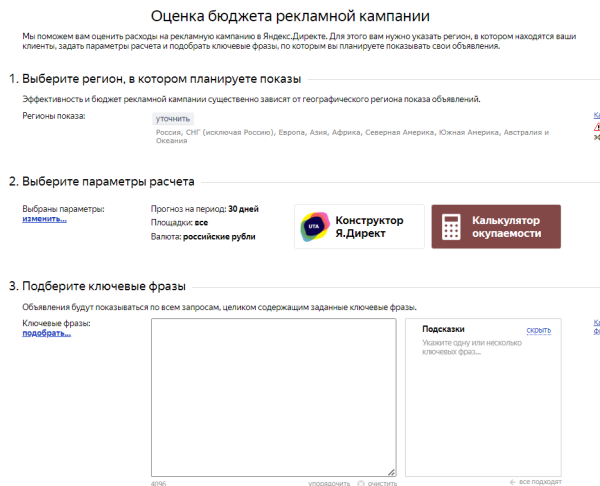The height and width of the screenshot is (486, 600).
Task: Click the Оценка бюджета рекламной кампании title
Action: [290, 16]
